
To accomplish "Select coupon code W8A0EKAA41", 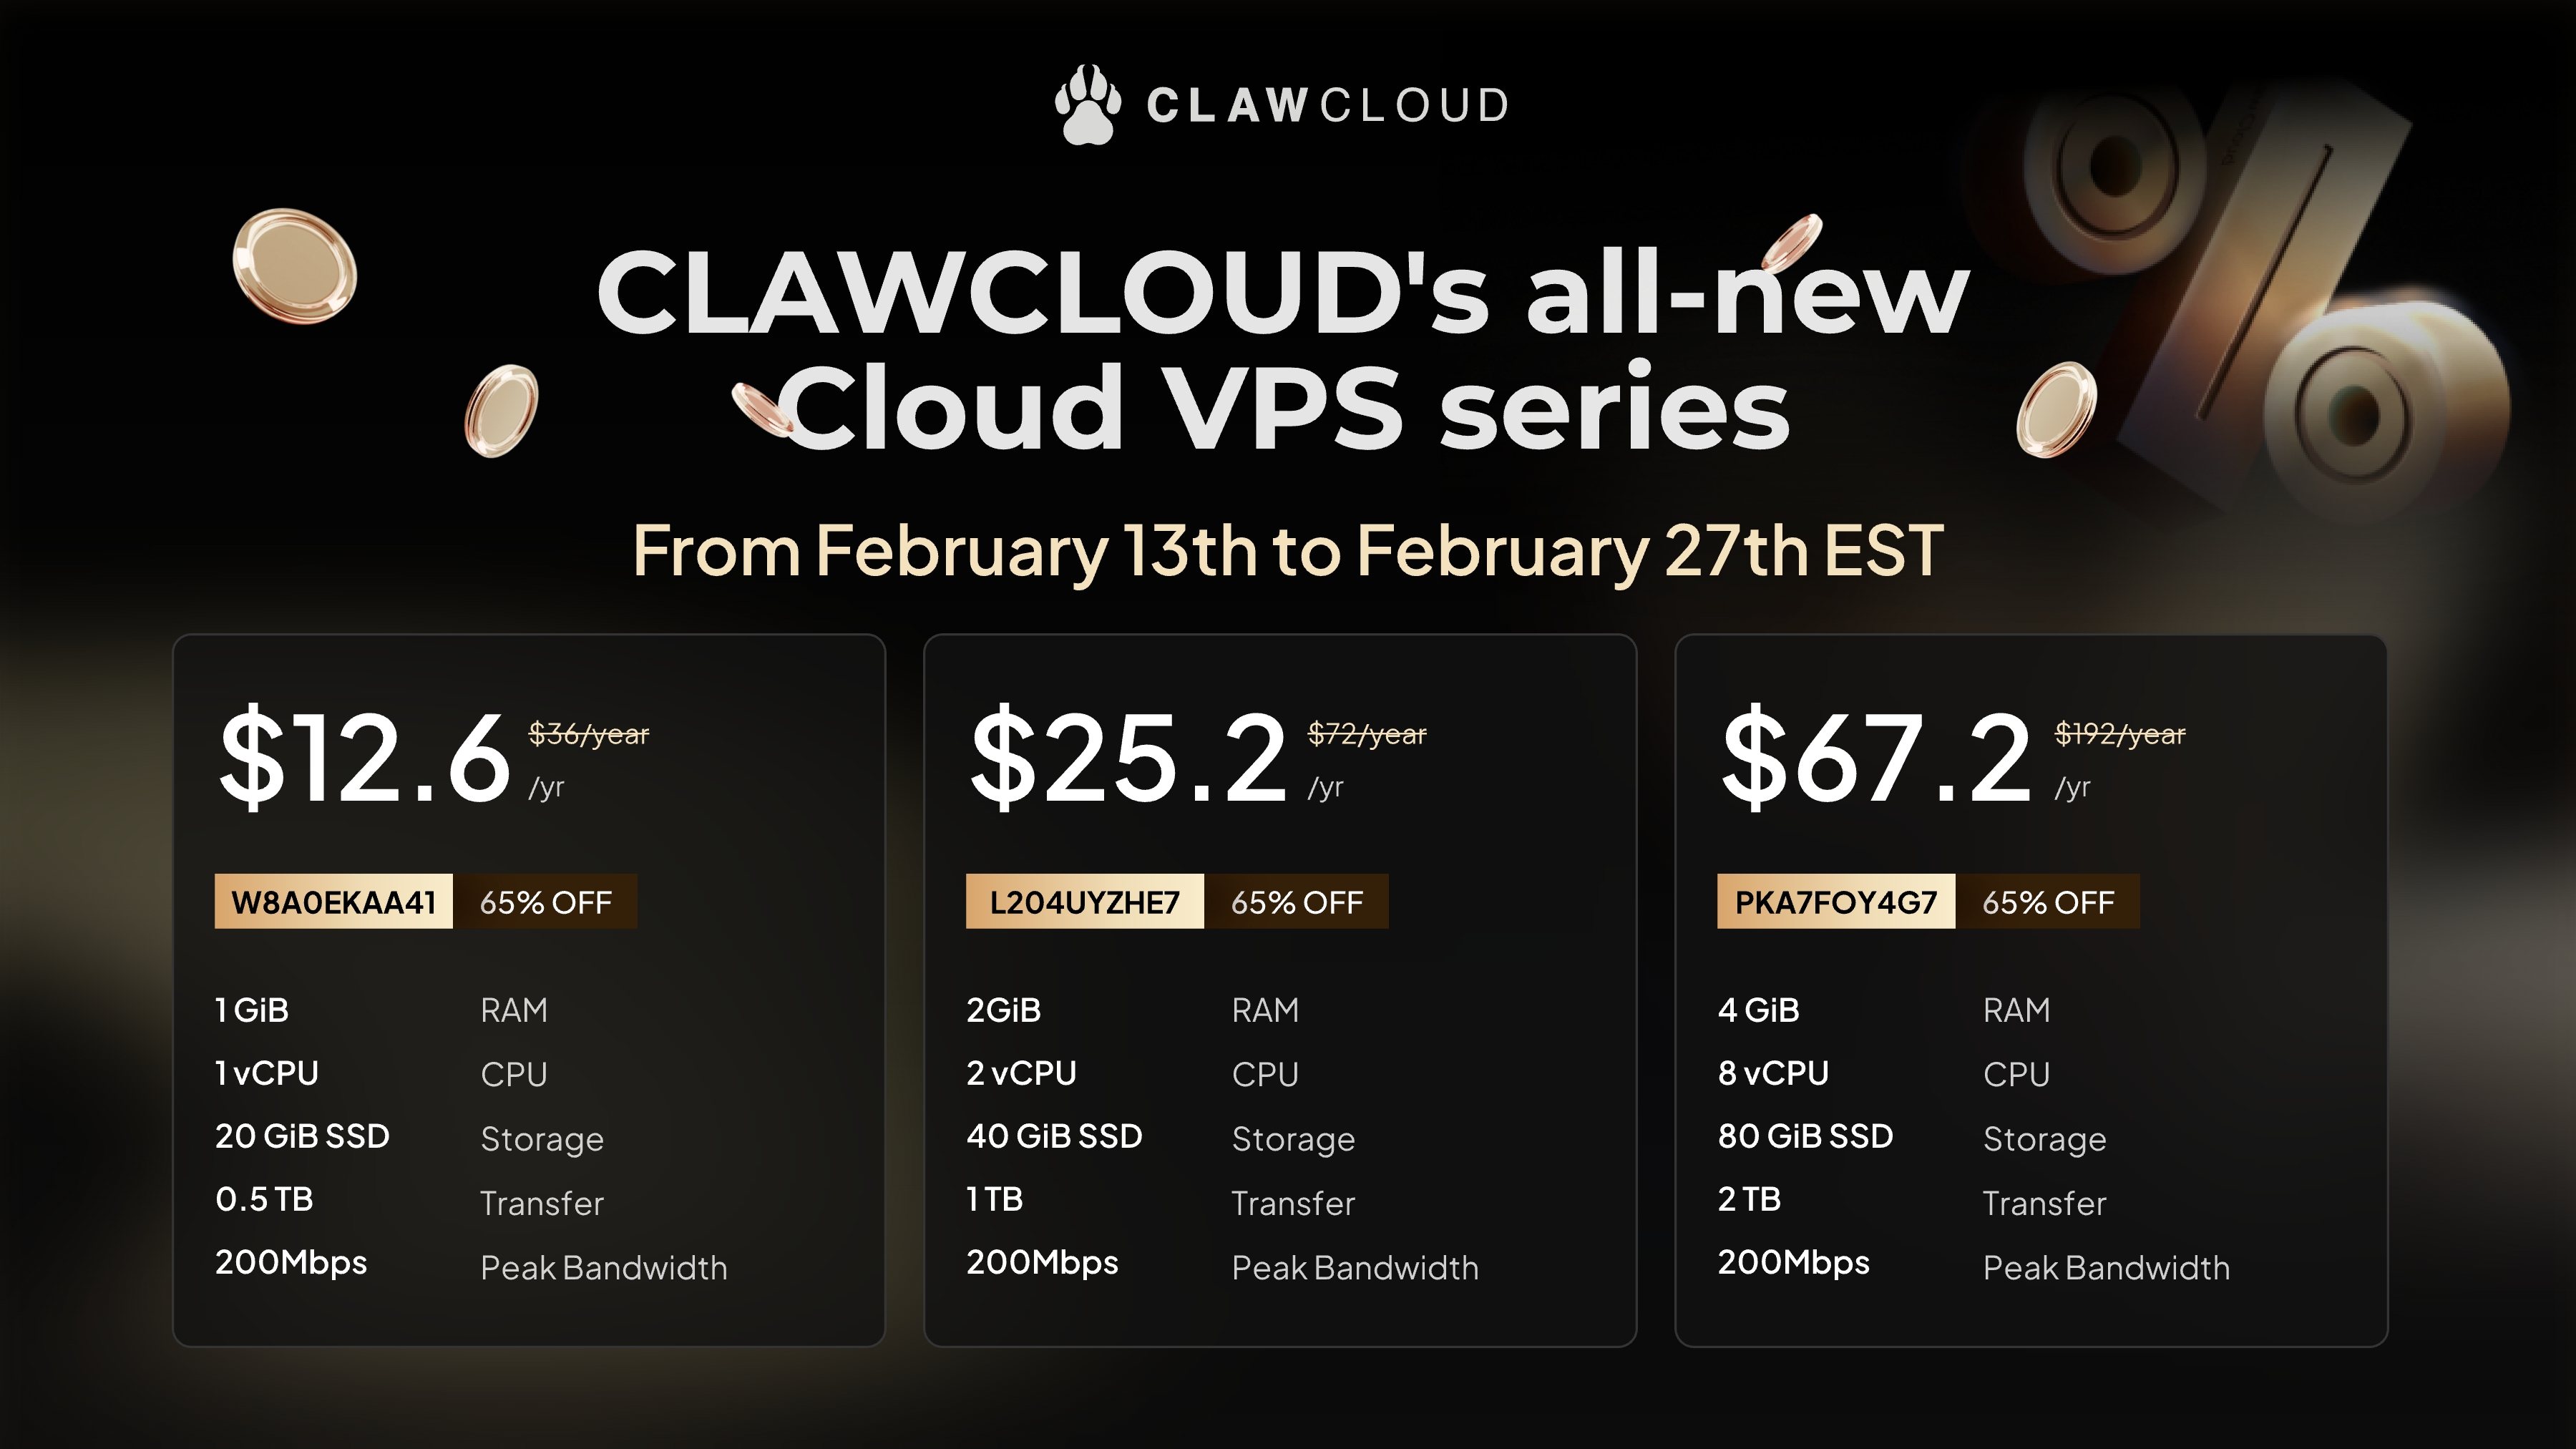I will coord(333,901).
